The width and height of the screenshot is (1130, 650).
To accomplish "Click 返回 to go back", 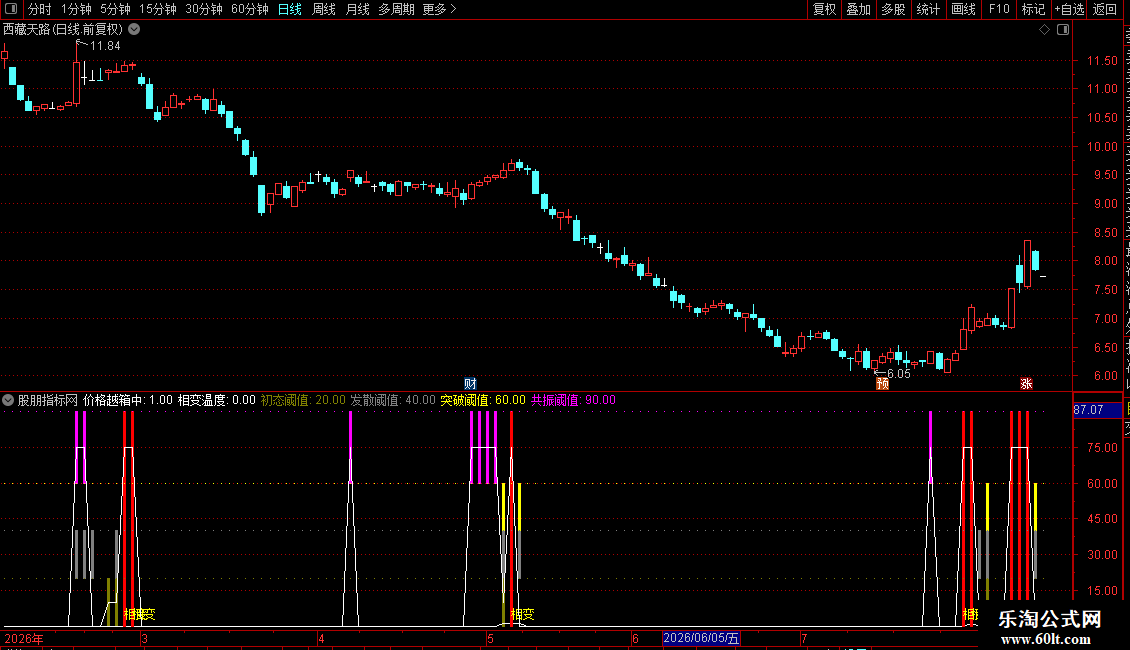I will (1105, 9).
